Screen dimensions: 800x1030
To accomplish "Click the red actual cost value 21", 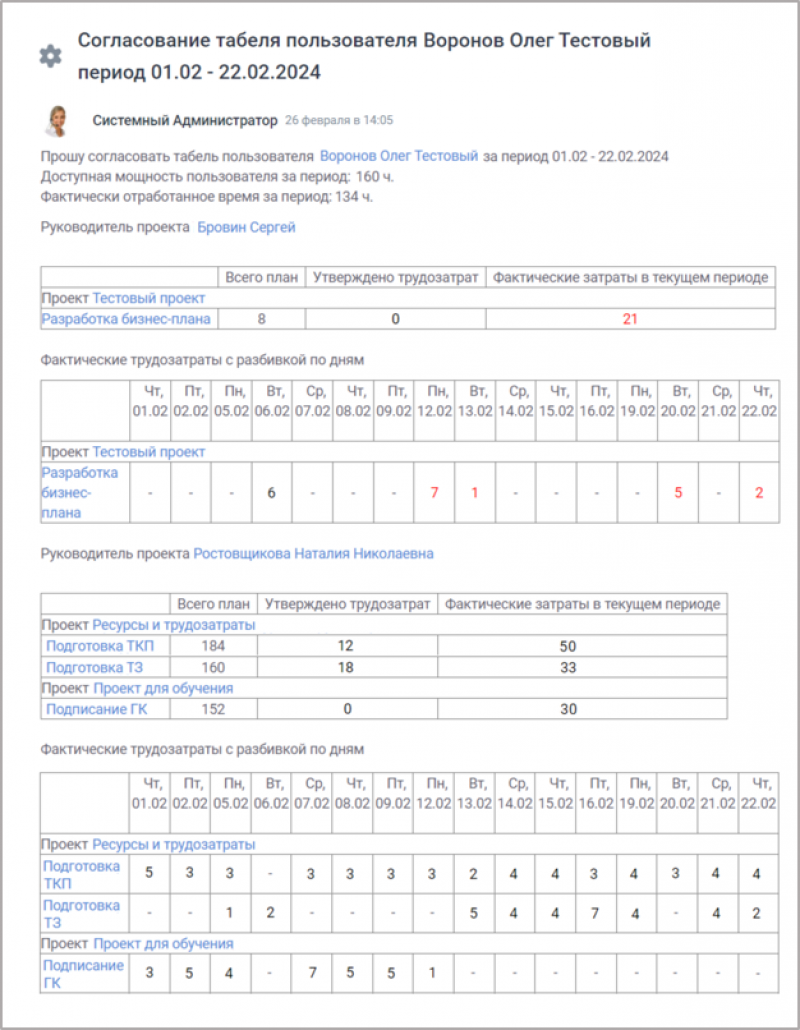I will point(629,319).
